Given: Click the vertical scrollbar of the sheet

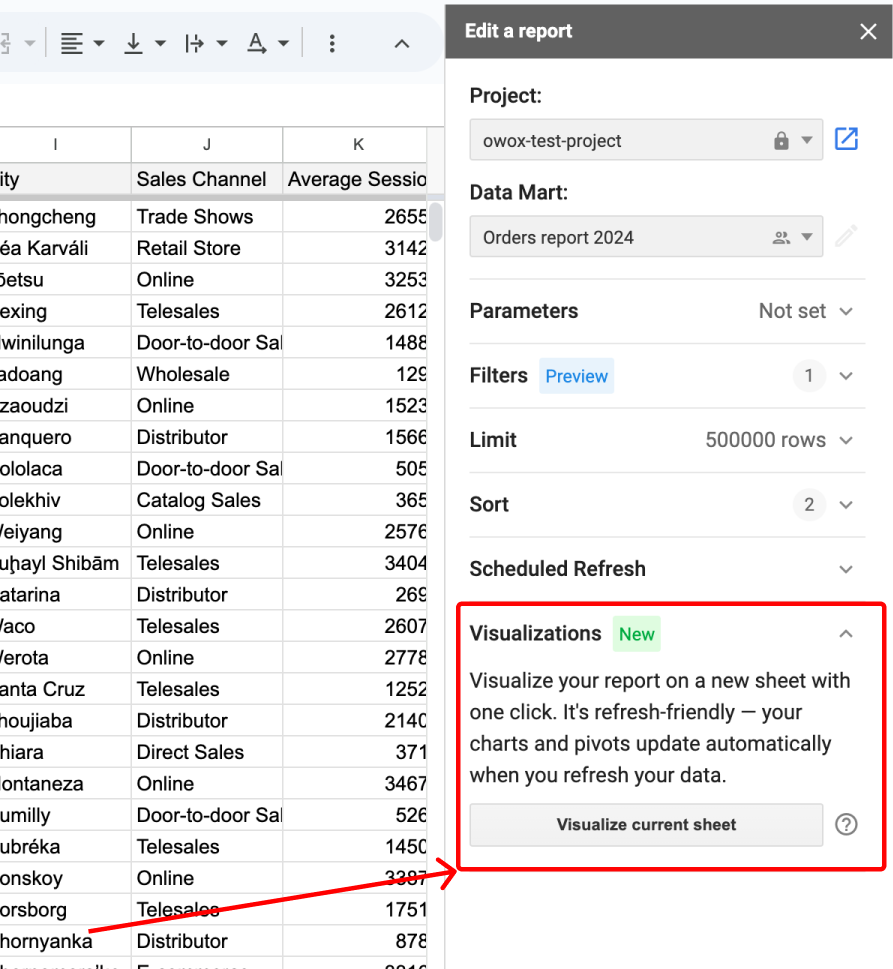Looking at the screenshot, I should tap(436, 222).
